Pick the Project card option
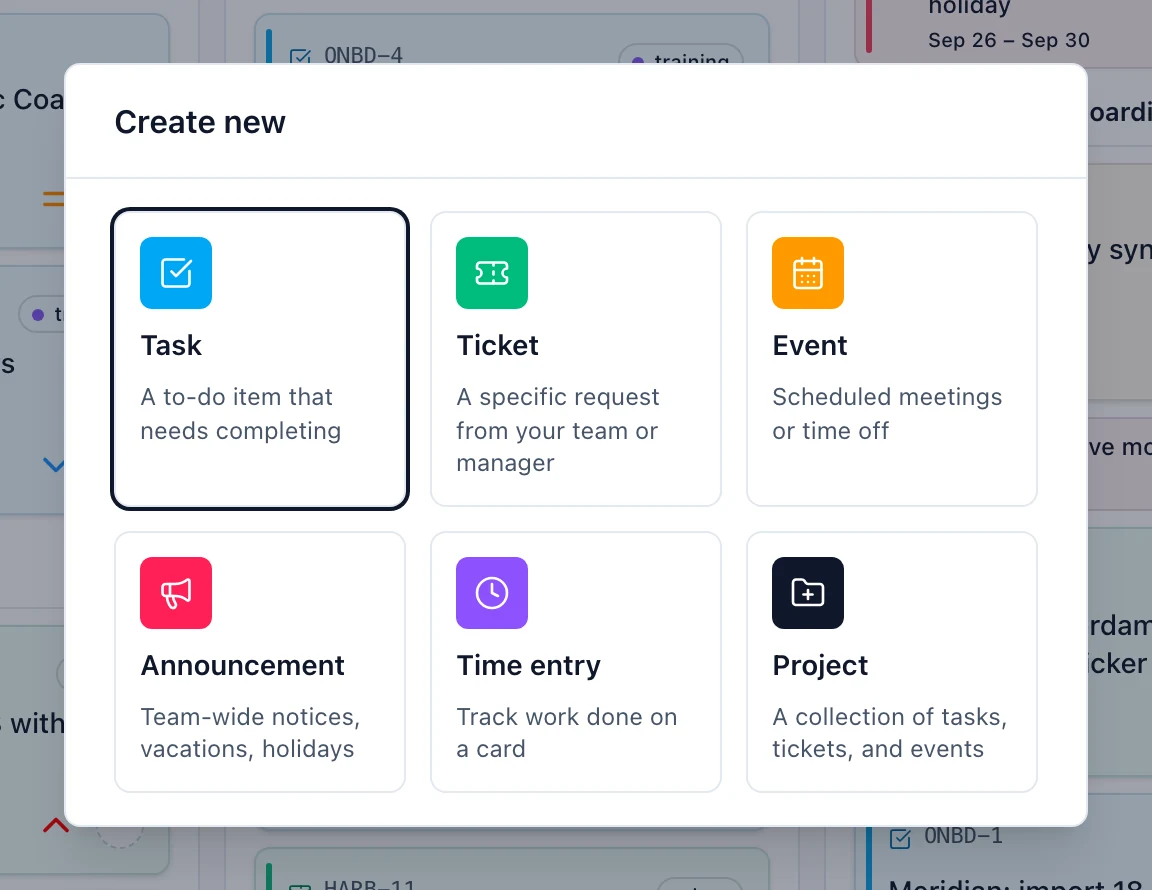 [892, 661]
